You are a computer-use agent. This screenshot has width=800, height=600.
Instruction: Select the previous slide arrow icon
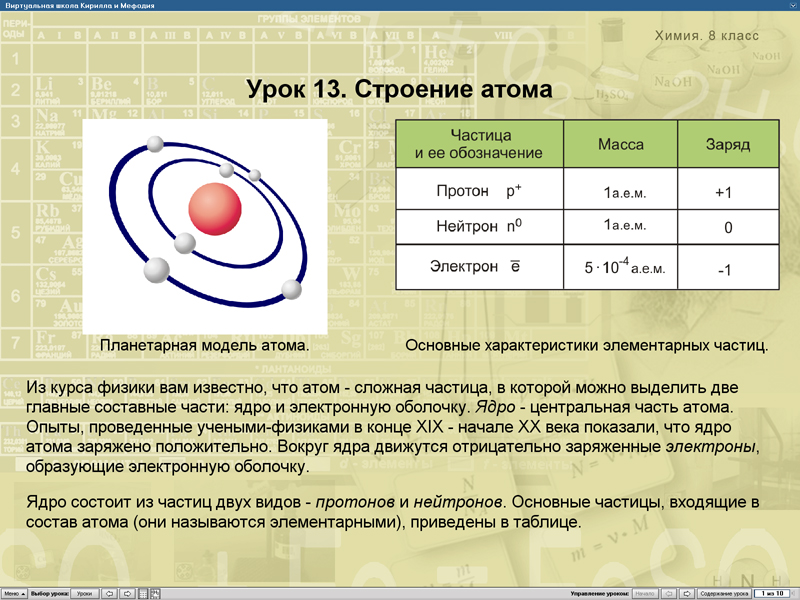(x=109, y=593)
